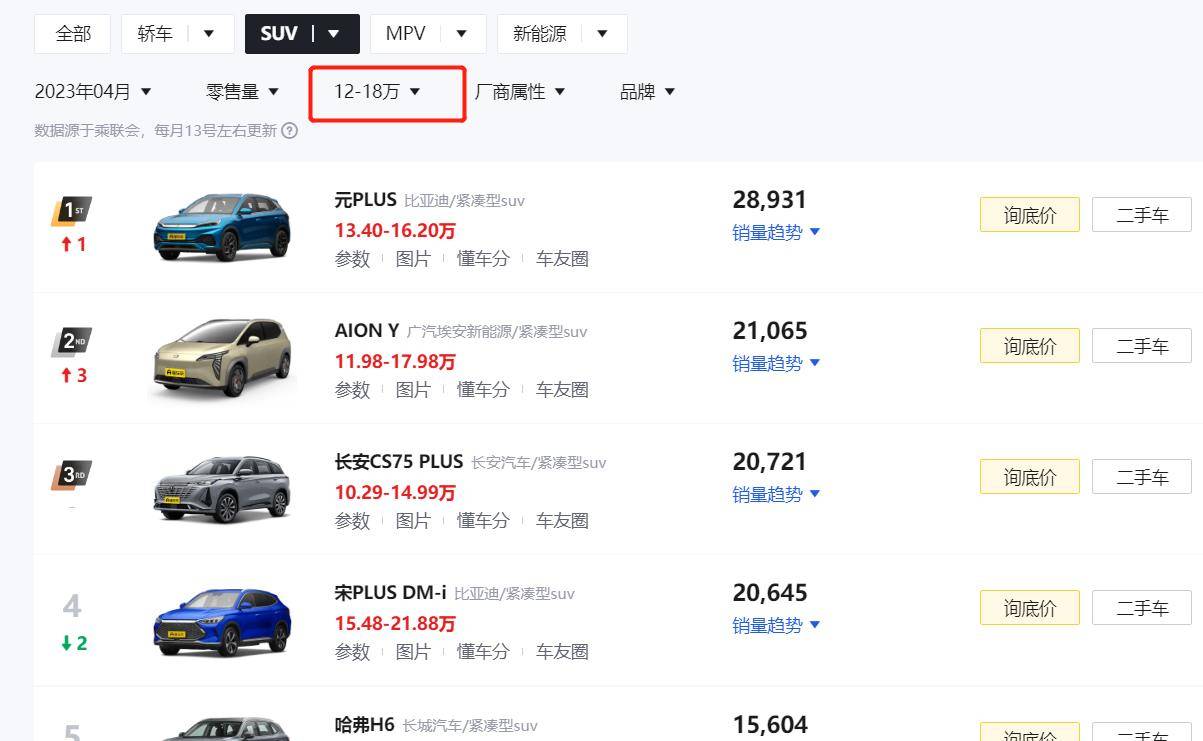The height and width of the screenshot is (741, 1203).
Task: View 图片 for 宋PLUS DM-i
Action: click(415, 651)
